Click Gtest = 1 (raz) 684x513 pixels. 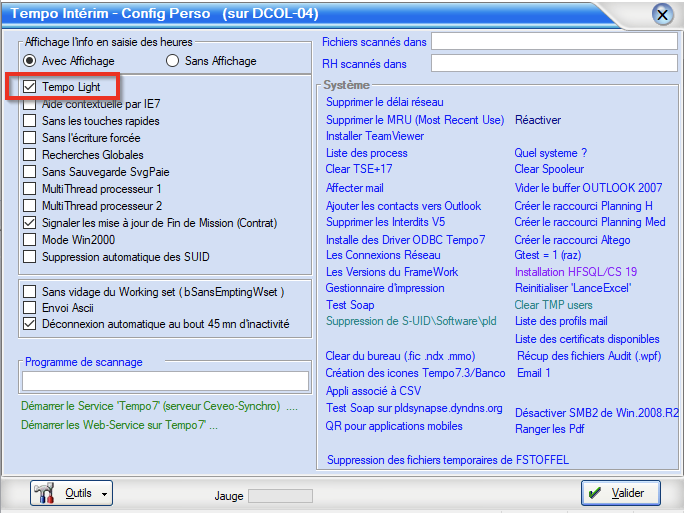[548, 255]
